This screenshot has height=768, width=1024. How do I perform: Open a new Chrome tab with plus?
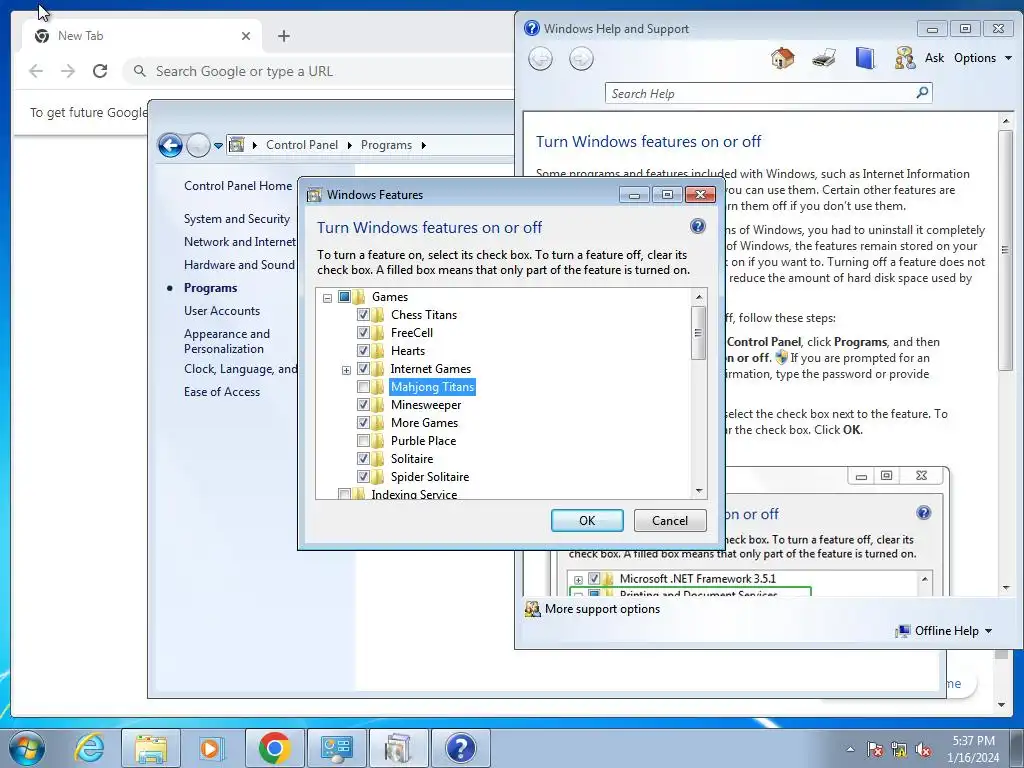tap(283, 36)
